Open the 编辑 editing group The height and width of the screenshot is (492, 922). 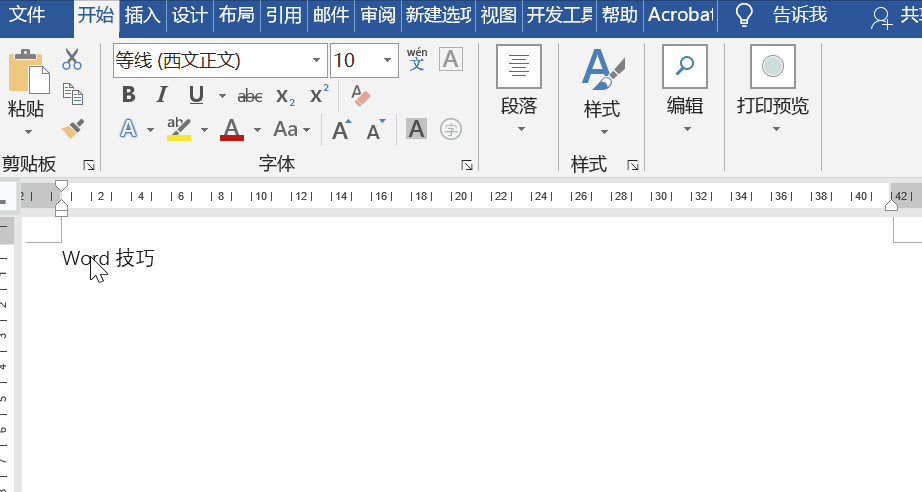685,90
